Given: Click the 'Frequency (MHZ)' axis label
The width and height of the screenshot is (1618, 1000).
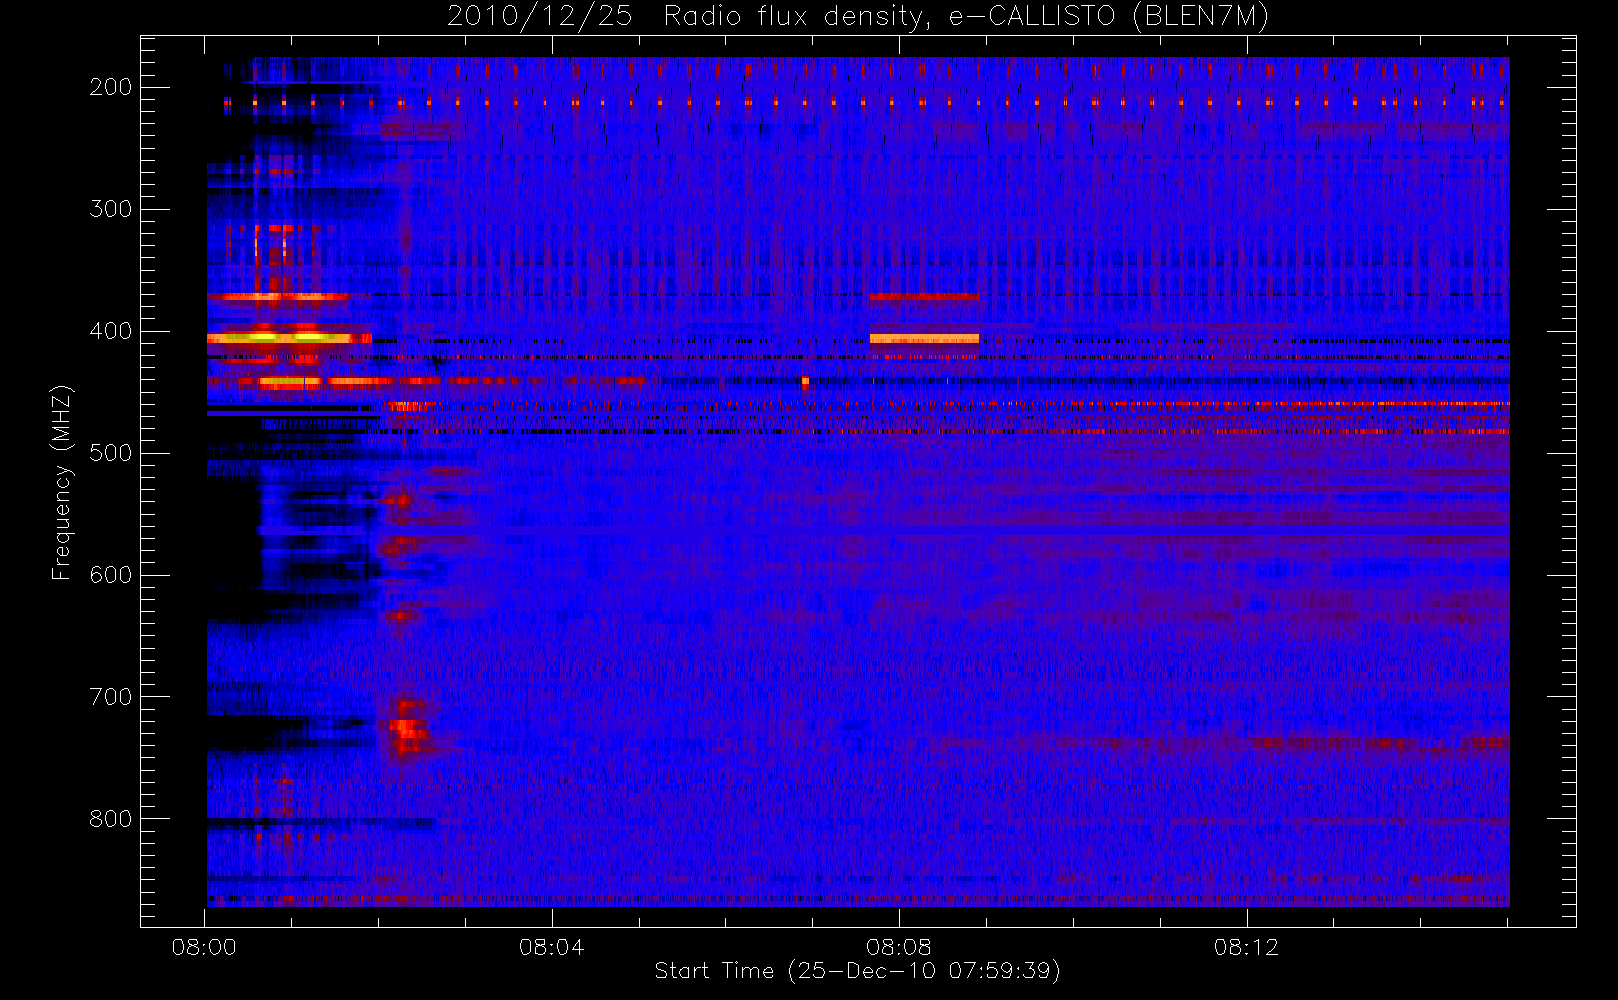Looking at the screenshot, I should click(62, 482).
